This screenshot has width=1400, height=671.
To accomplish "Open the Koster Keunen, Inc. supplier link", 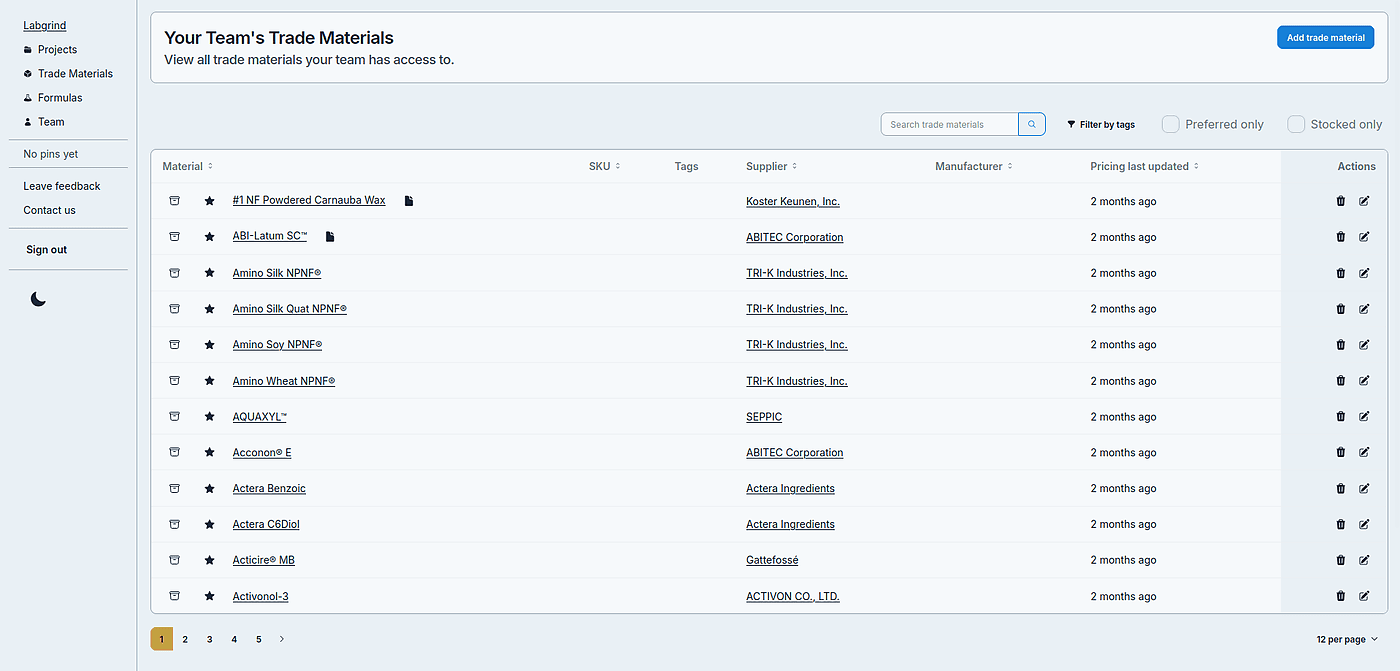I will click(x=792, y=201).
